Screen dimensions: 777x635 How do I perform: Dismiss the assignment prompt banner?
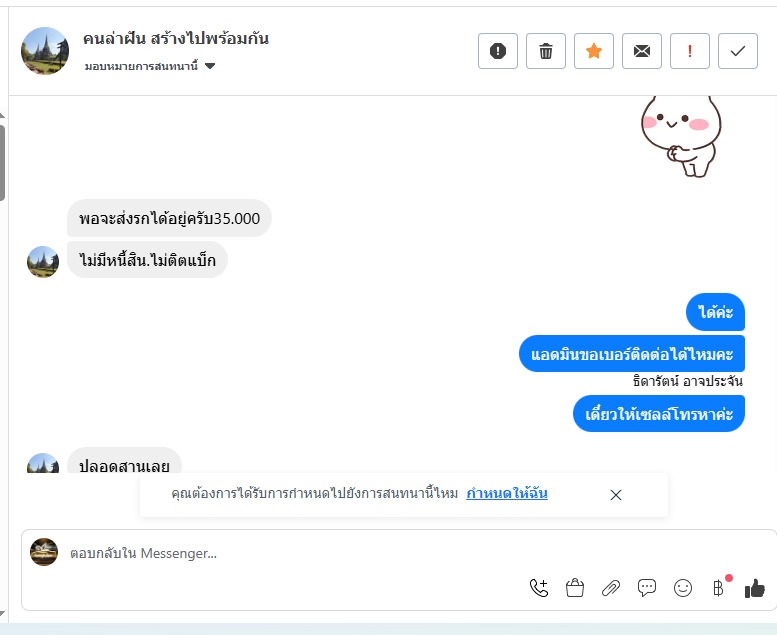coord(616,495)
